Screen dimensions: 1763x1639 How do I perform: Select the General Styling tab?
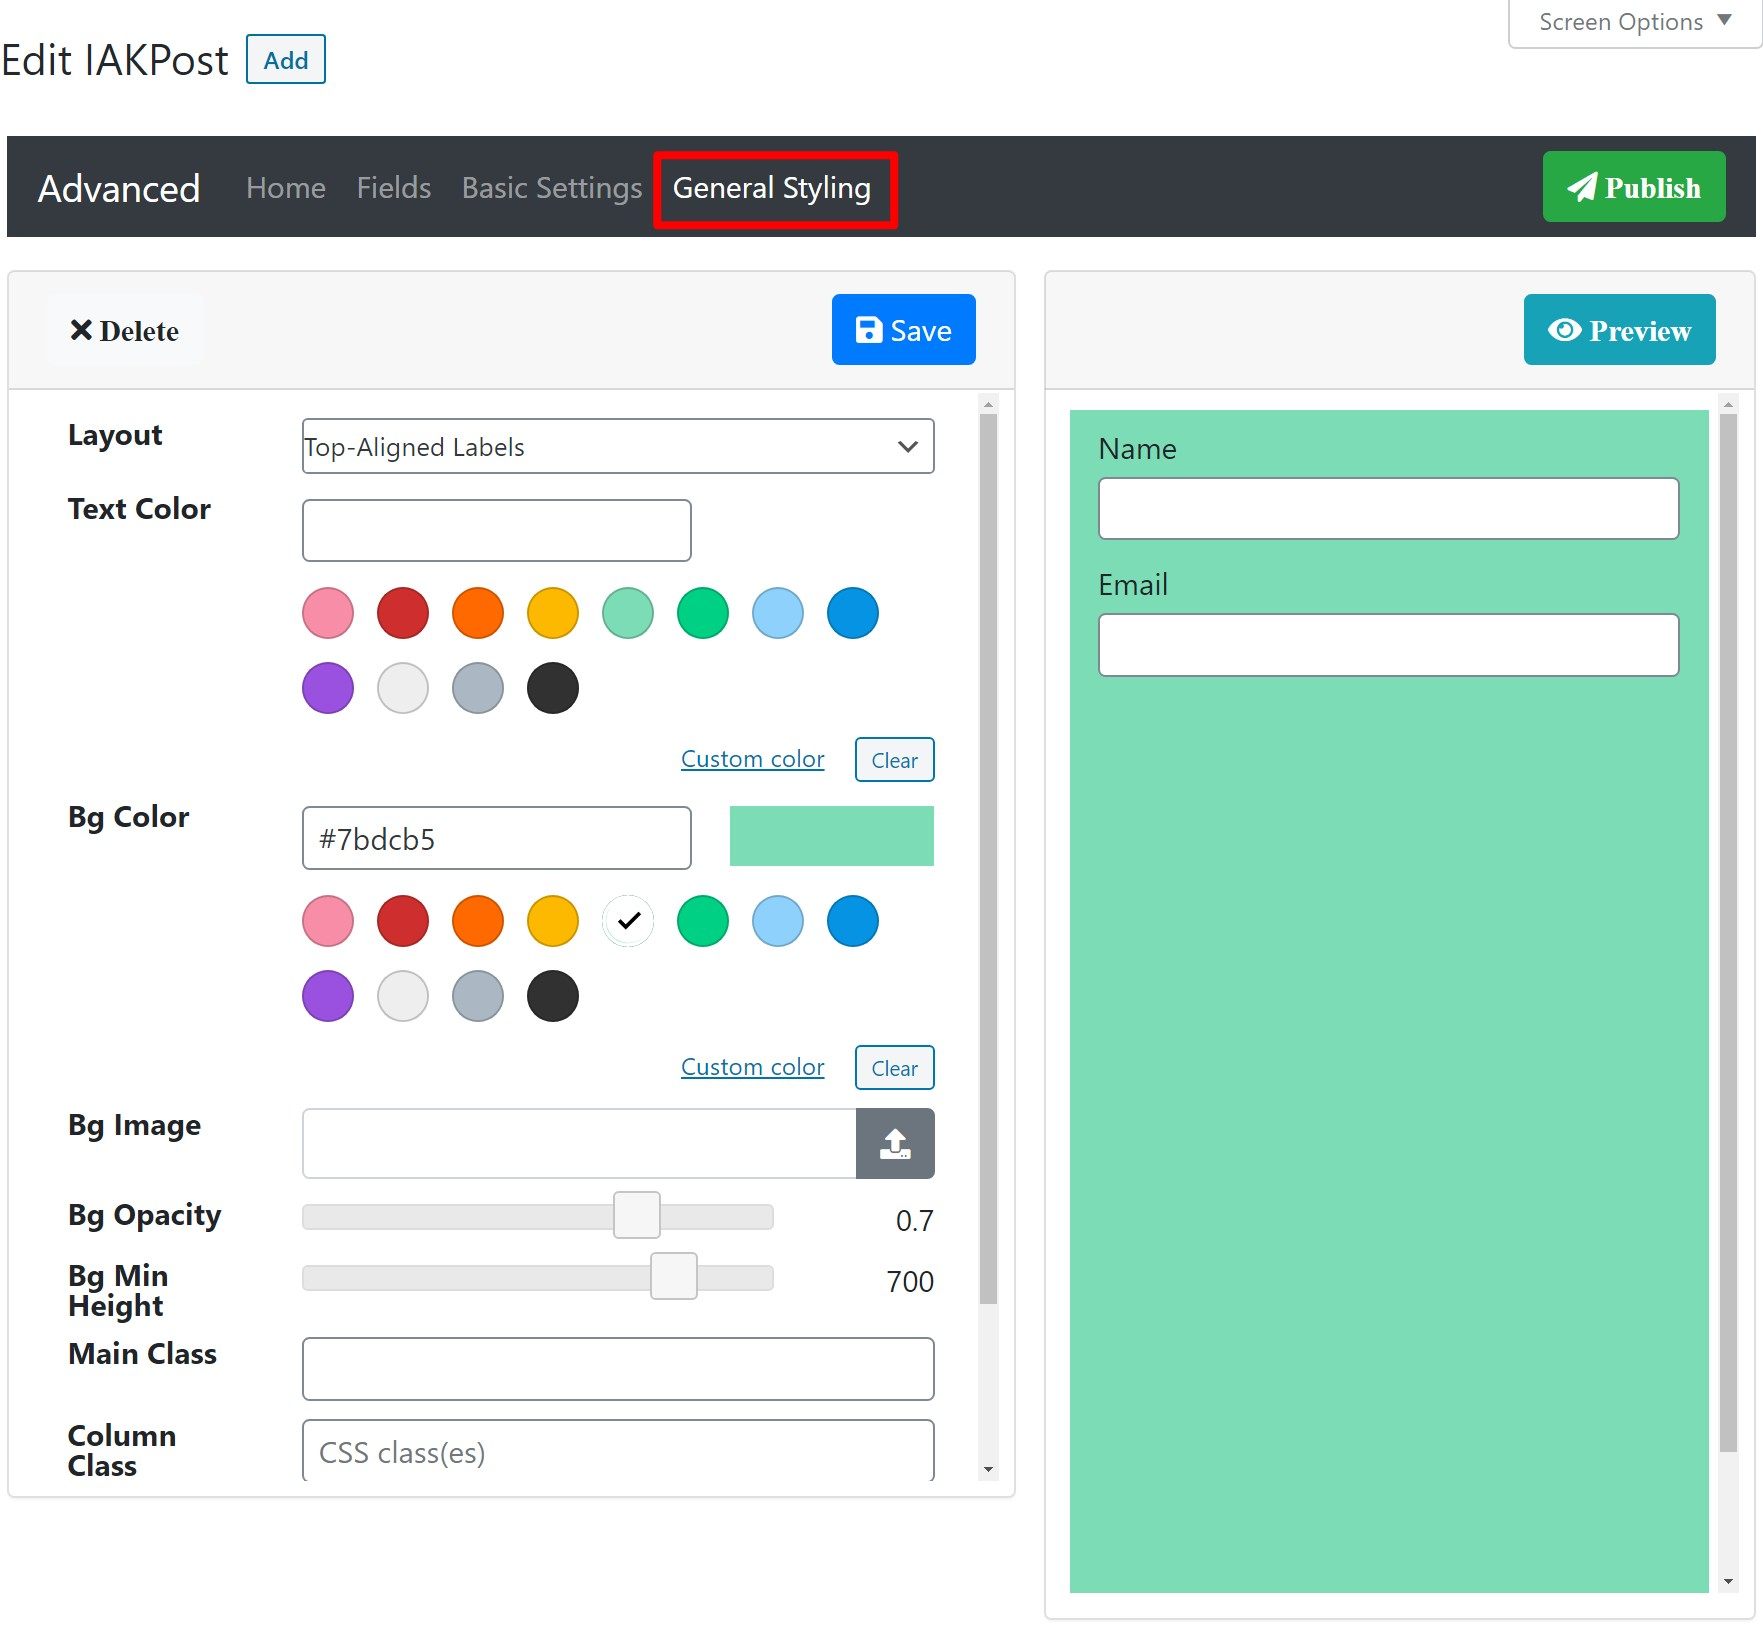click(772, 187)
